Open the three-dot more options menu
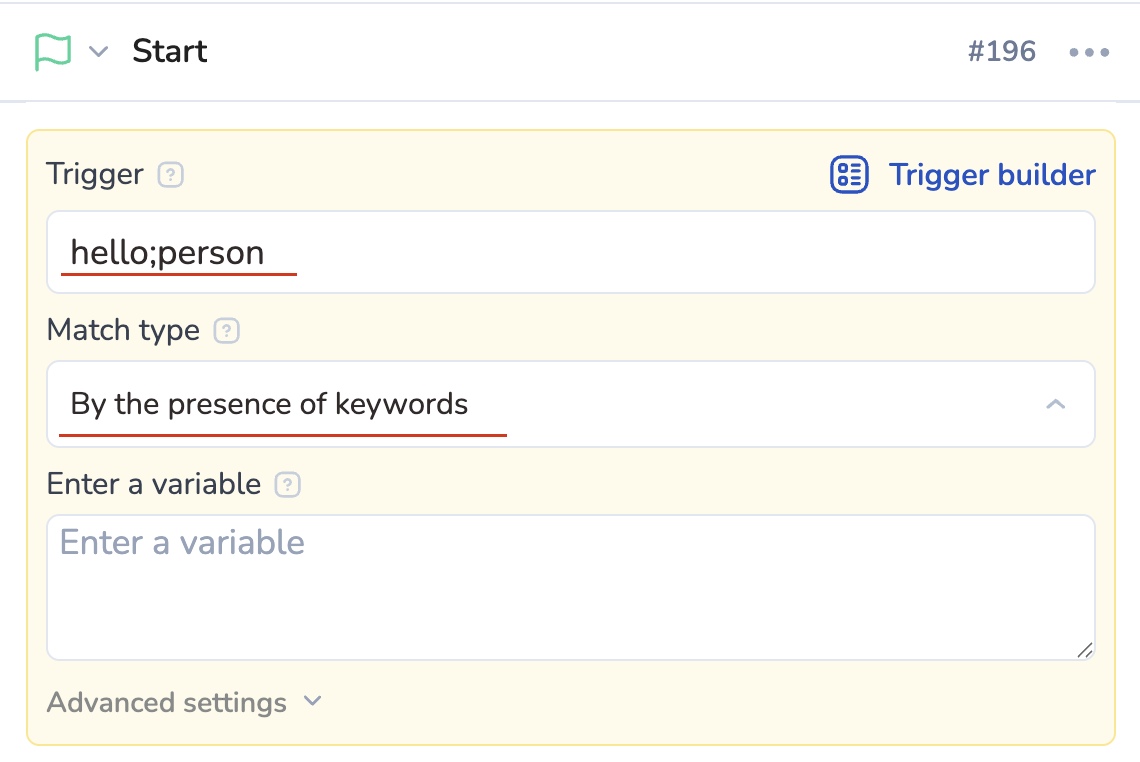This screenshot has width=1140, height=762. pyautogui.click(x=1089, y=53)
